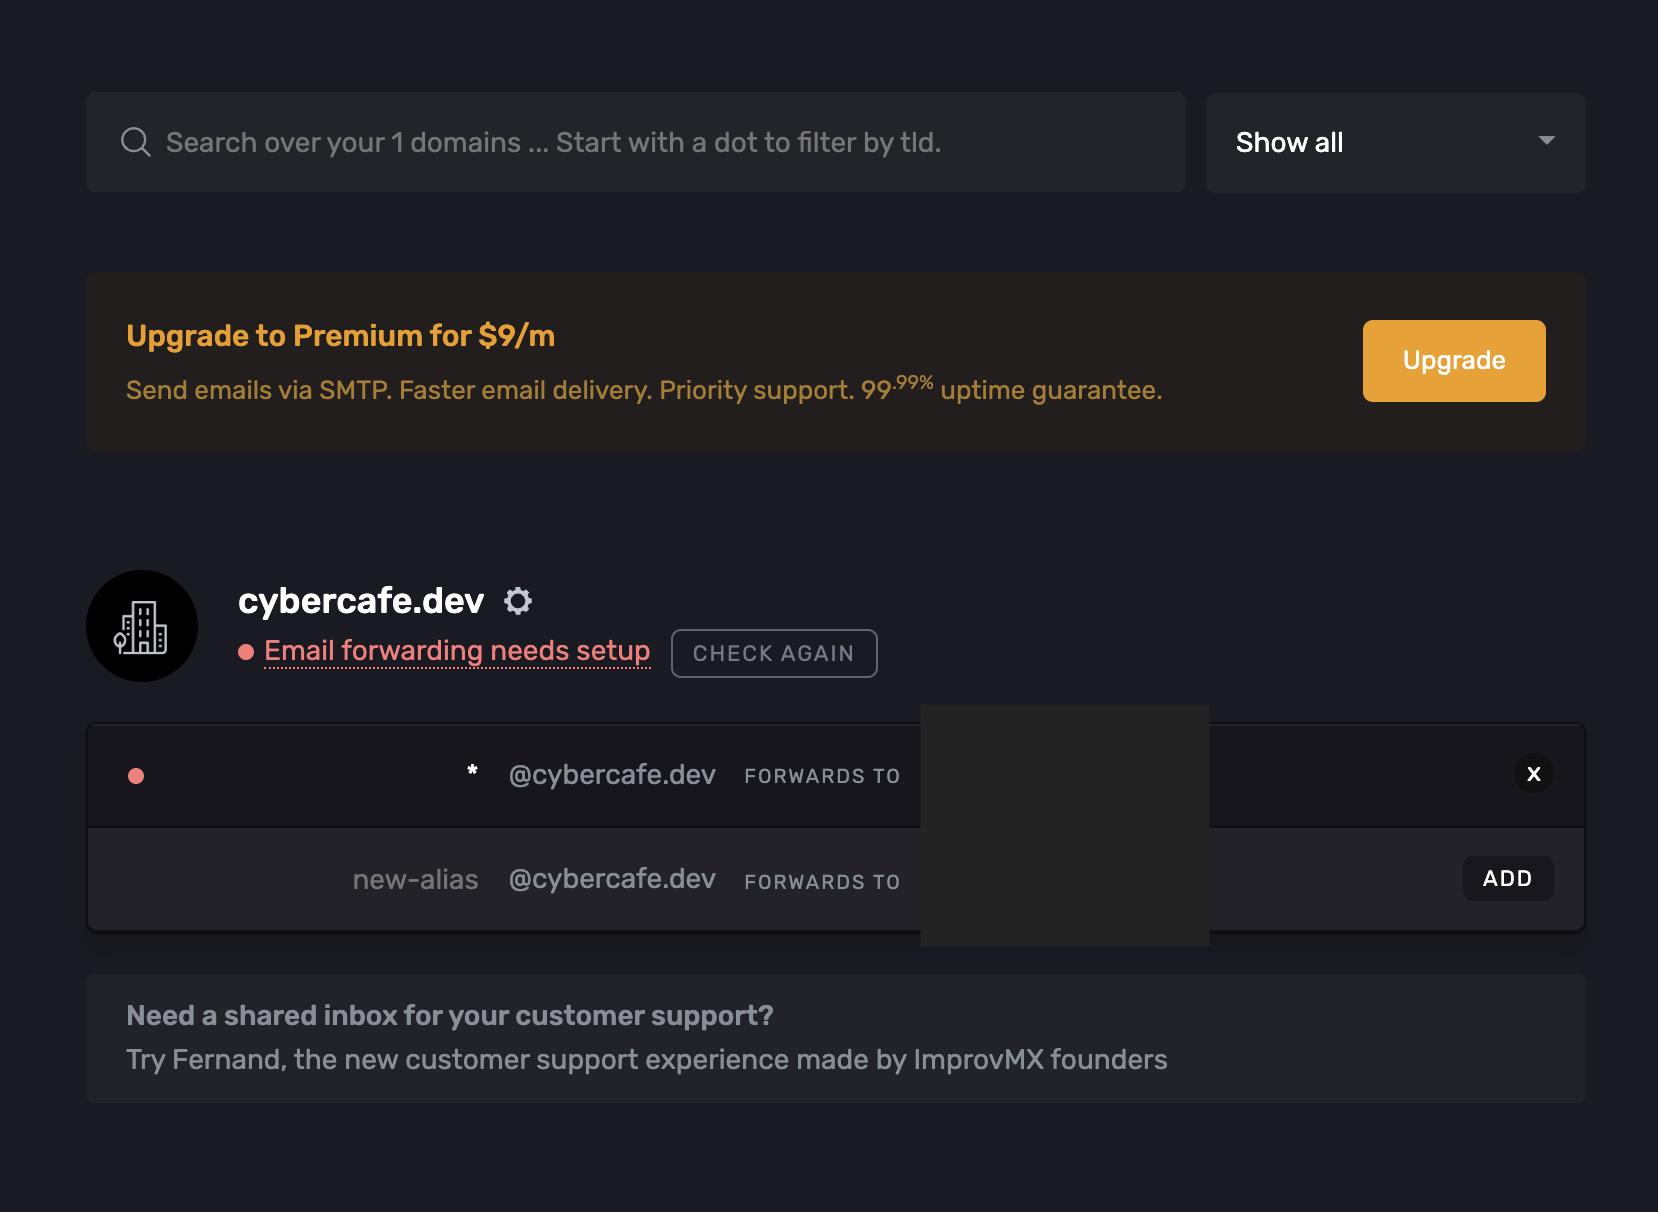1658x1212 pixels.
Task: Click @cybercafe.dev text in wildcard row
Action: 612,775
